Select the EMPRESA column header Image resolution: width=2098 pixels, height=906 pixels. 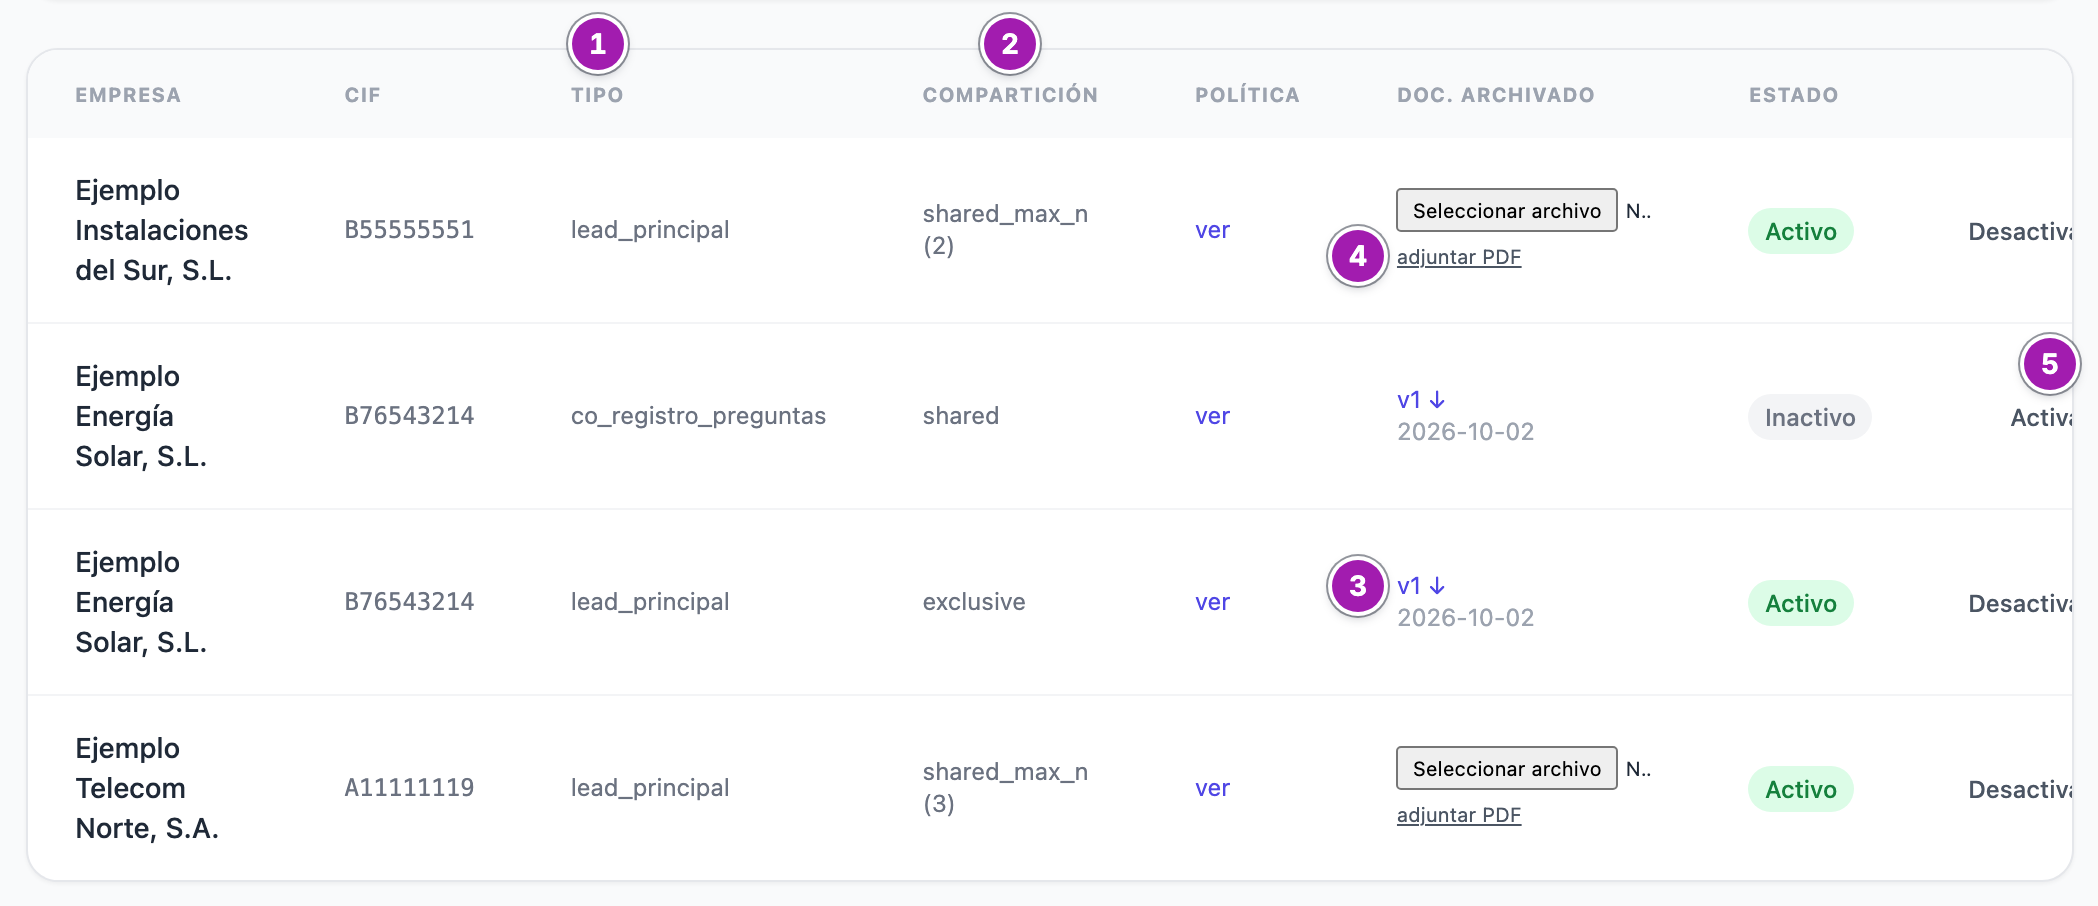128,95
